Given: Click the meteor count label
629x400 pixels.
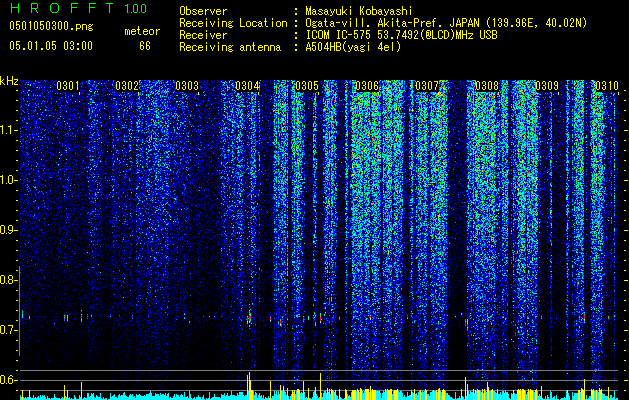Looking at the screenshot, I should pos(142,31).
